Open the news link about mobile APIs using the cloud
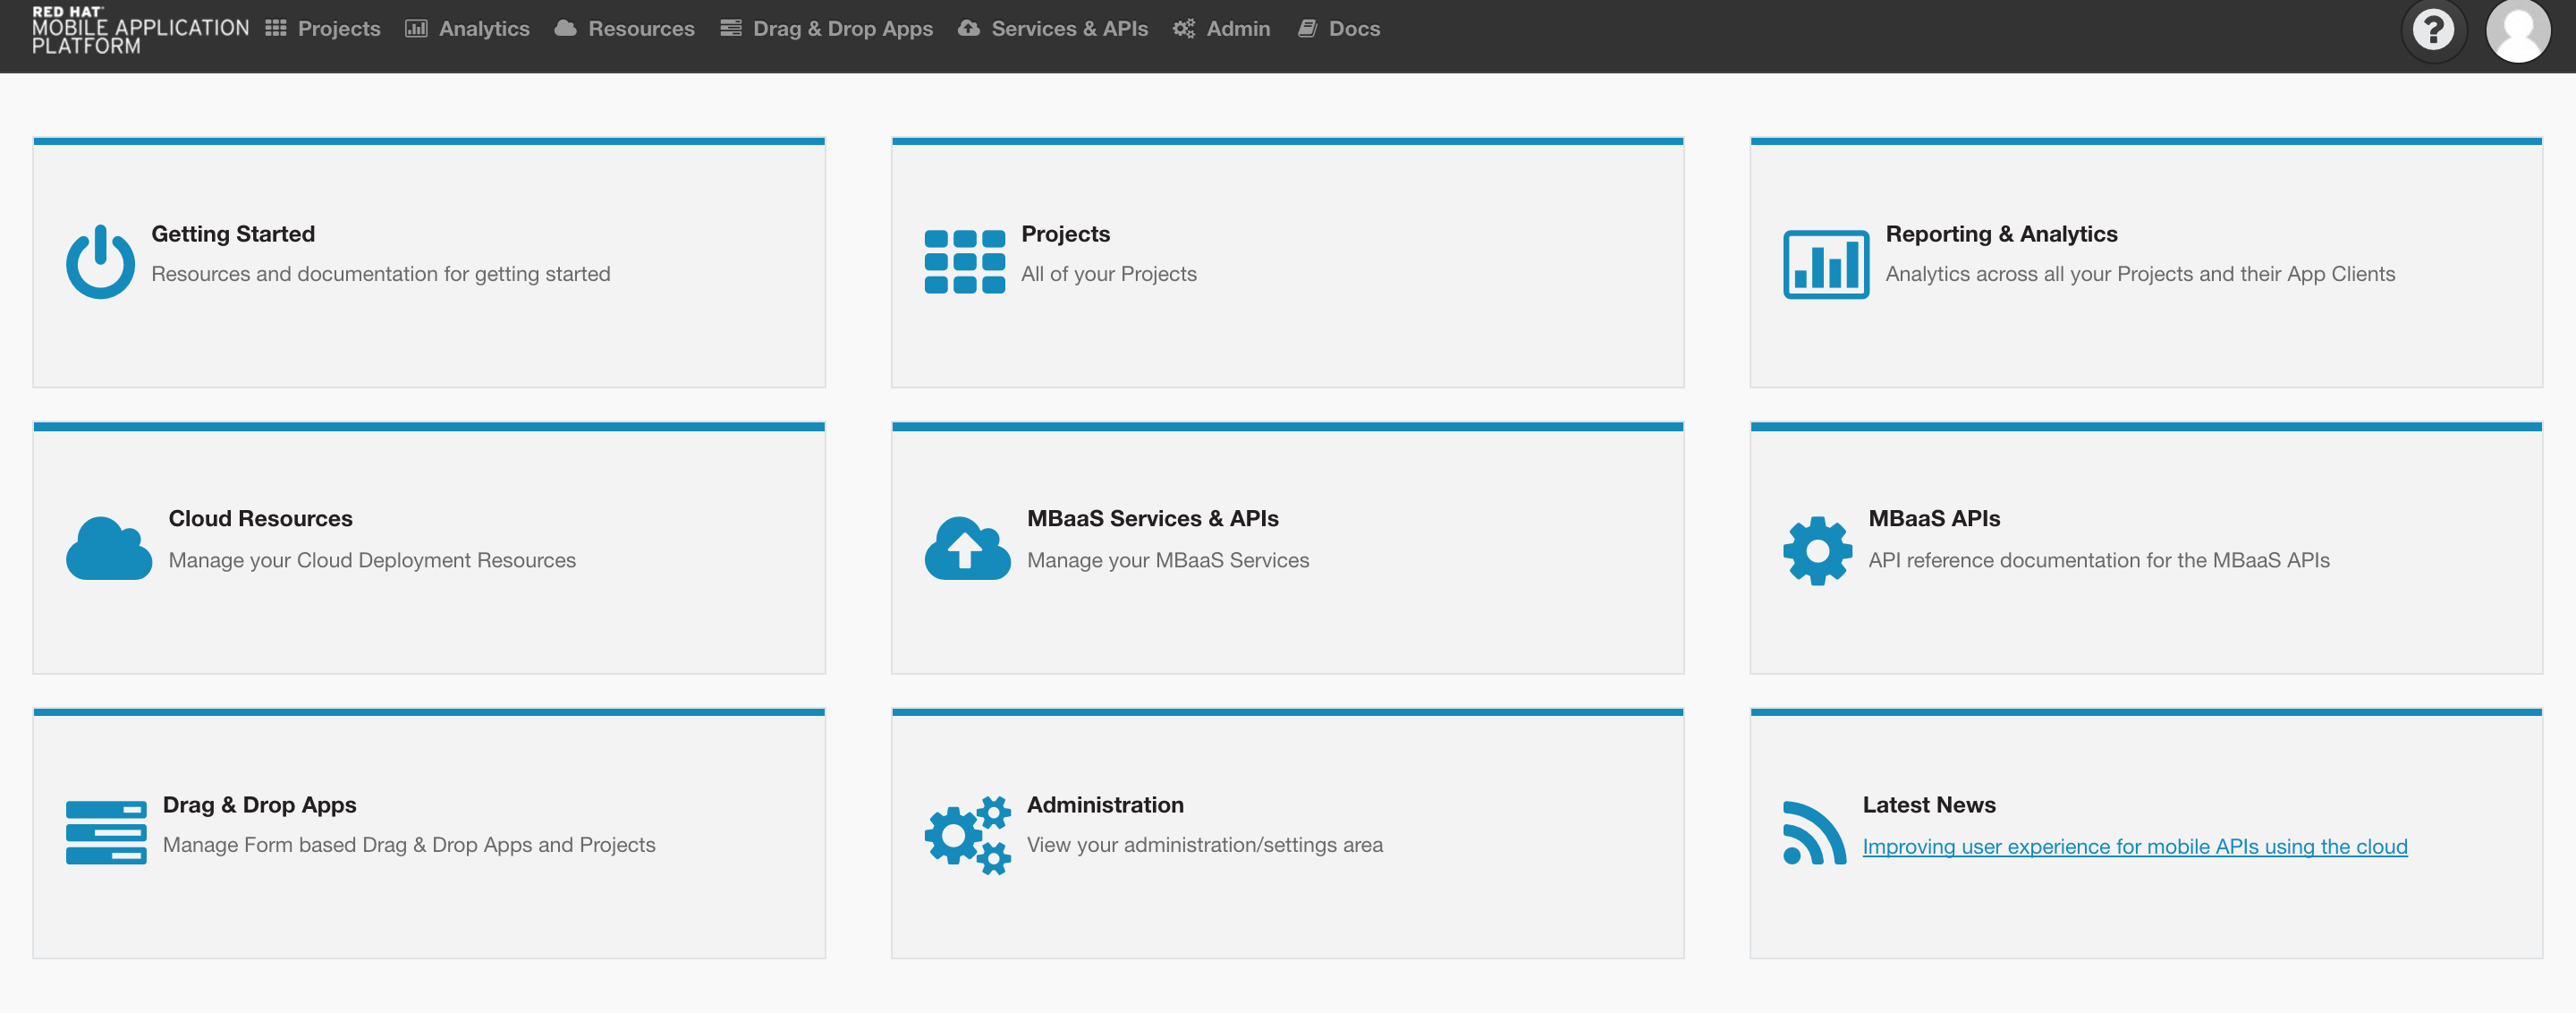This screenshot has width=2576, height=1013. tap(2134, 846)
